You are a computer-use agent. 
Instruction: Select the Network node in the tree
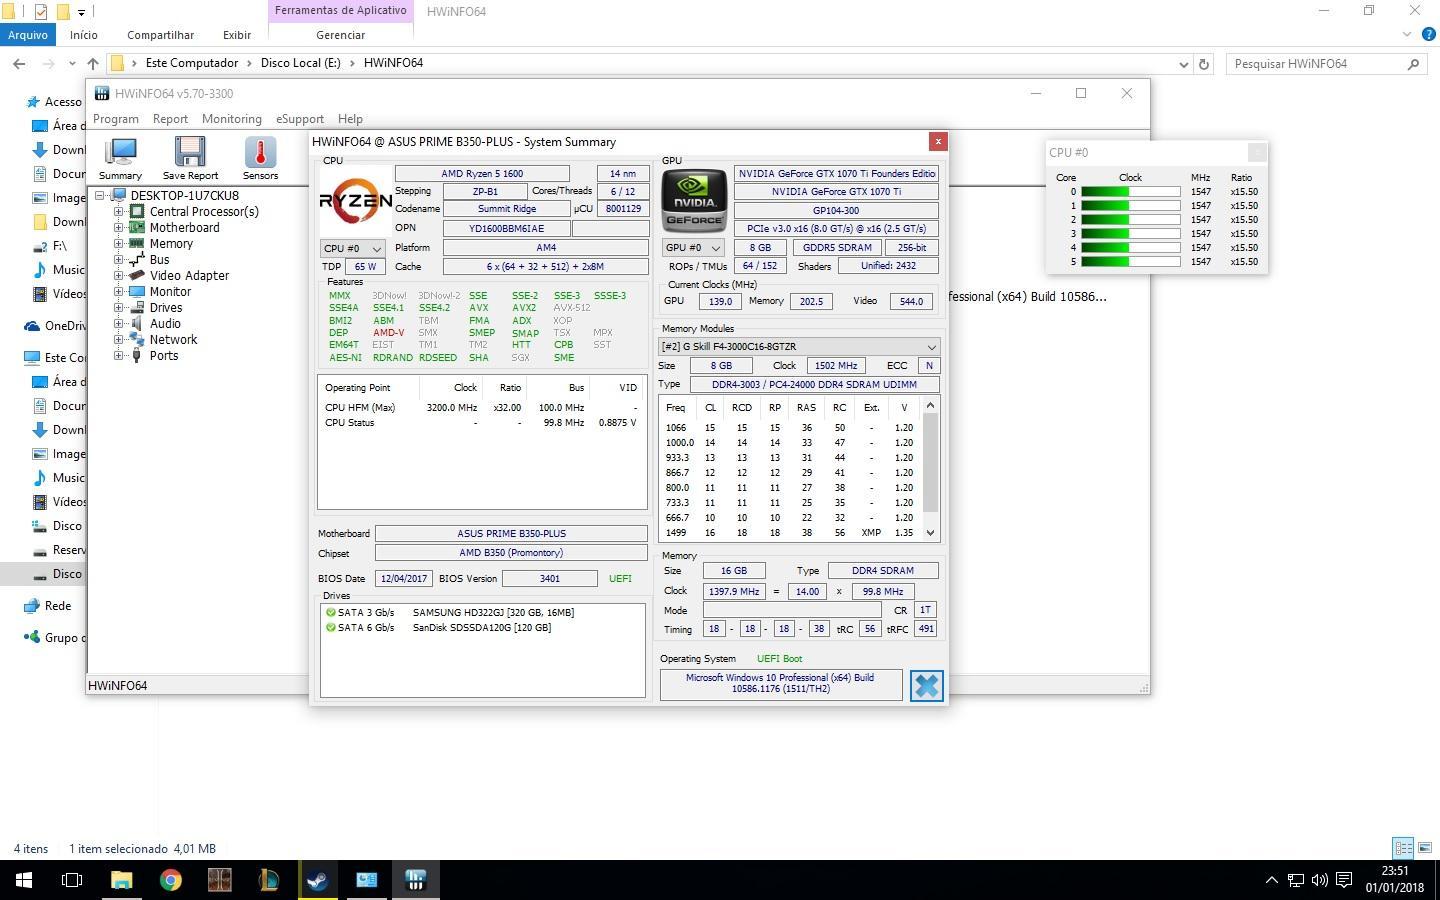(x=173, y=339)
